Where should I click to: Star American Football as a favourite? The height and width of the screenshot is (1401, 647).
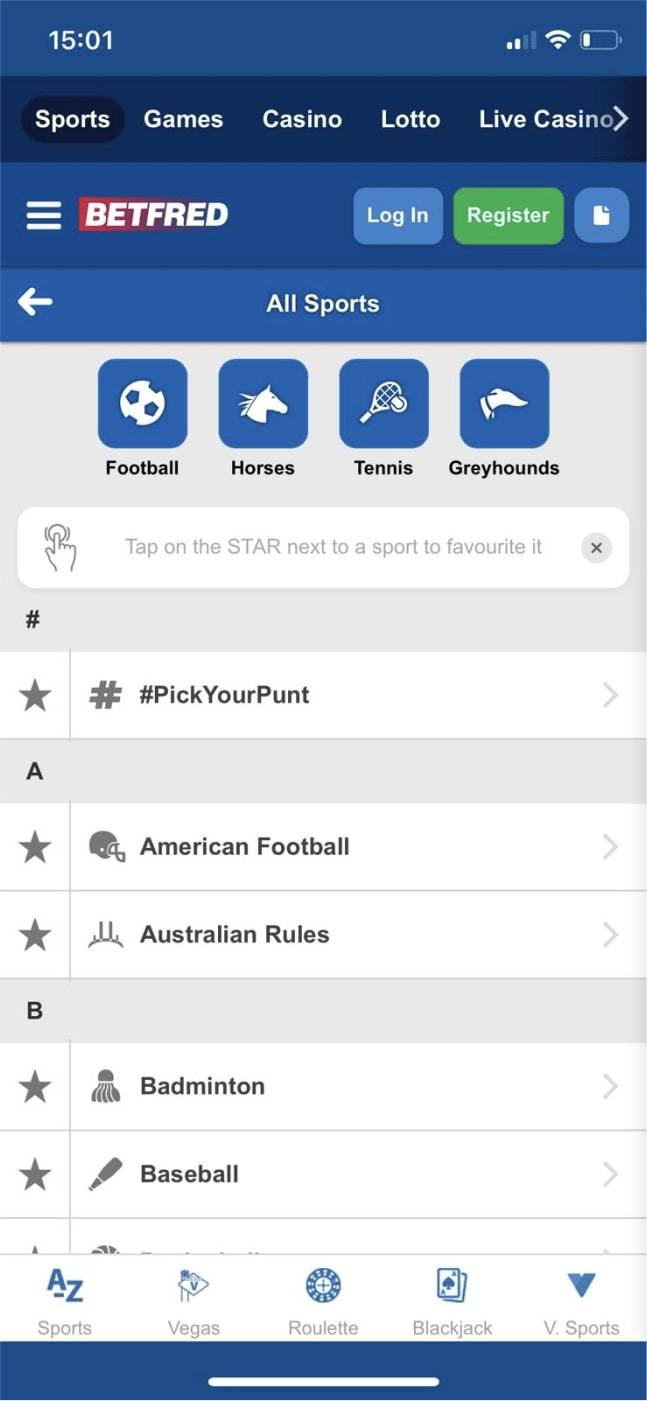pos(35,847)
